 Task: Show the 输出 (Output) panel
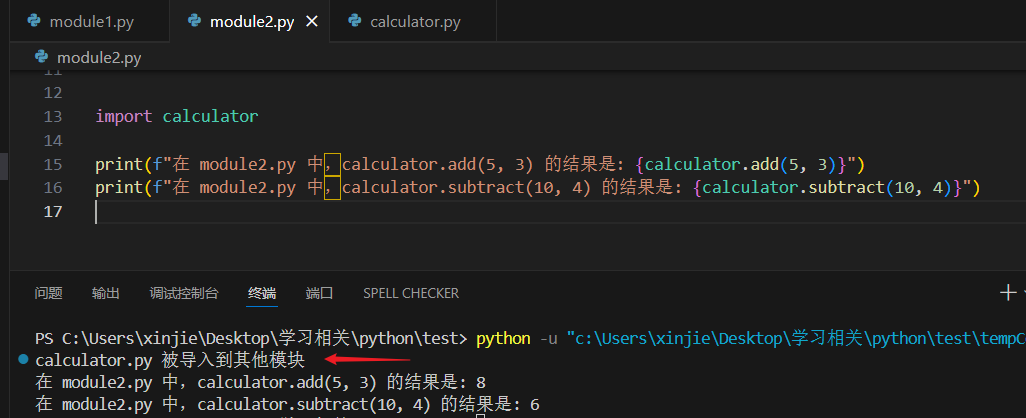[105, 293]
